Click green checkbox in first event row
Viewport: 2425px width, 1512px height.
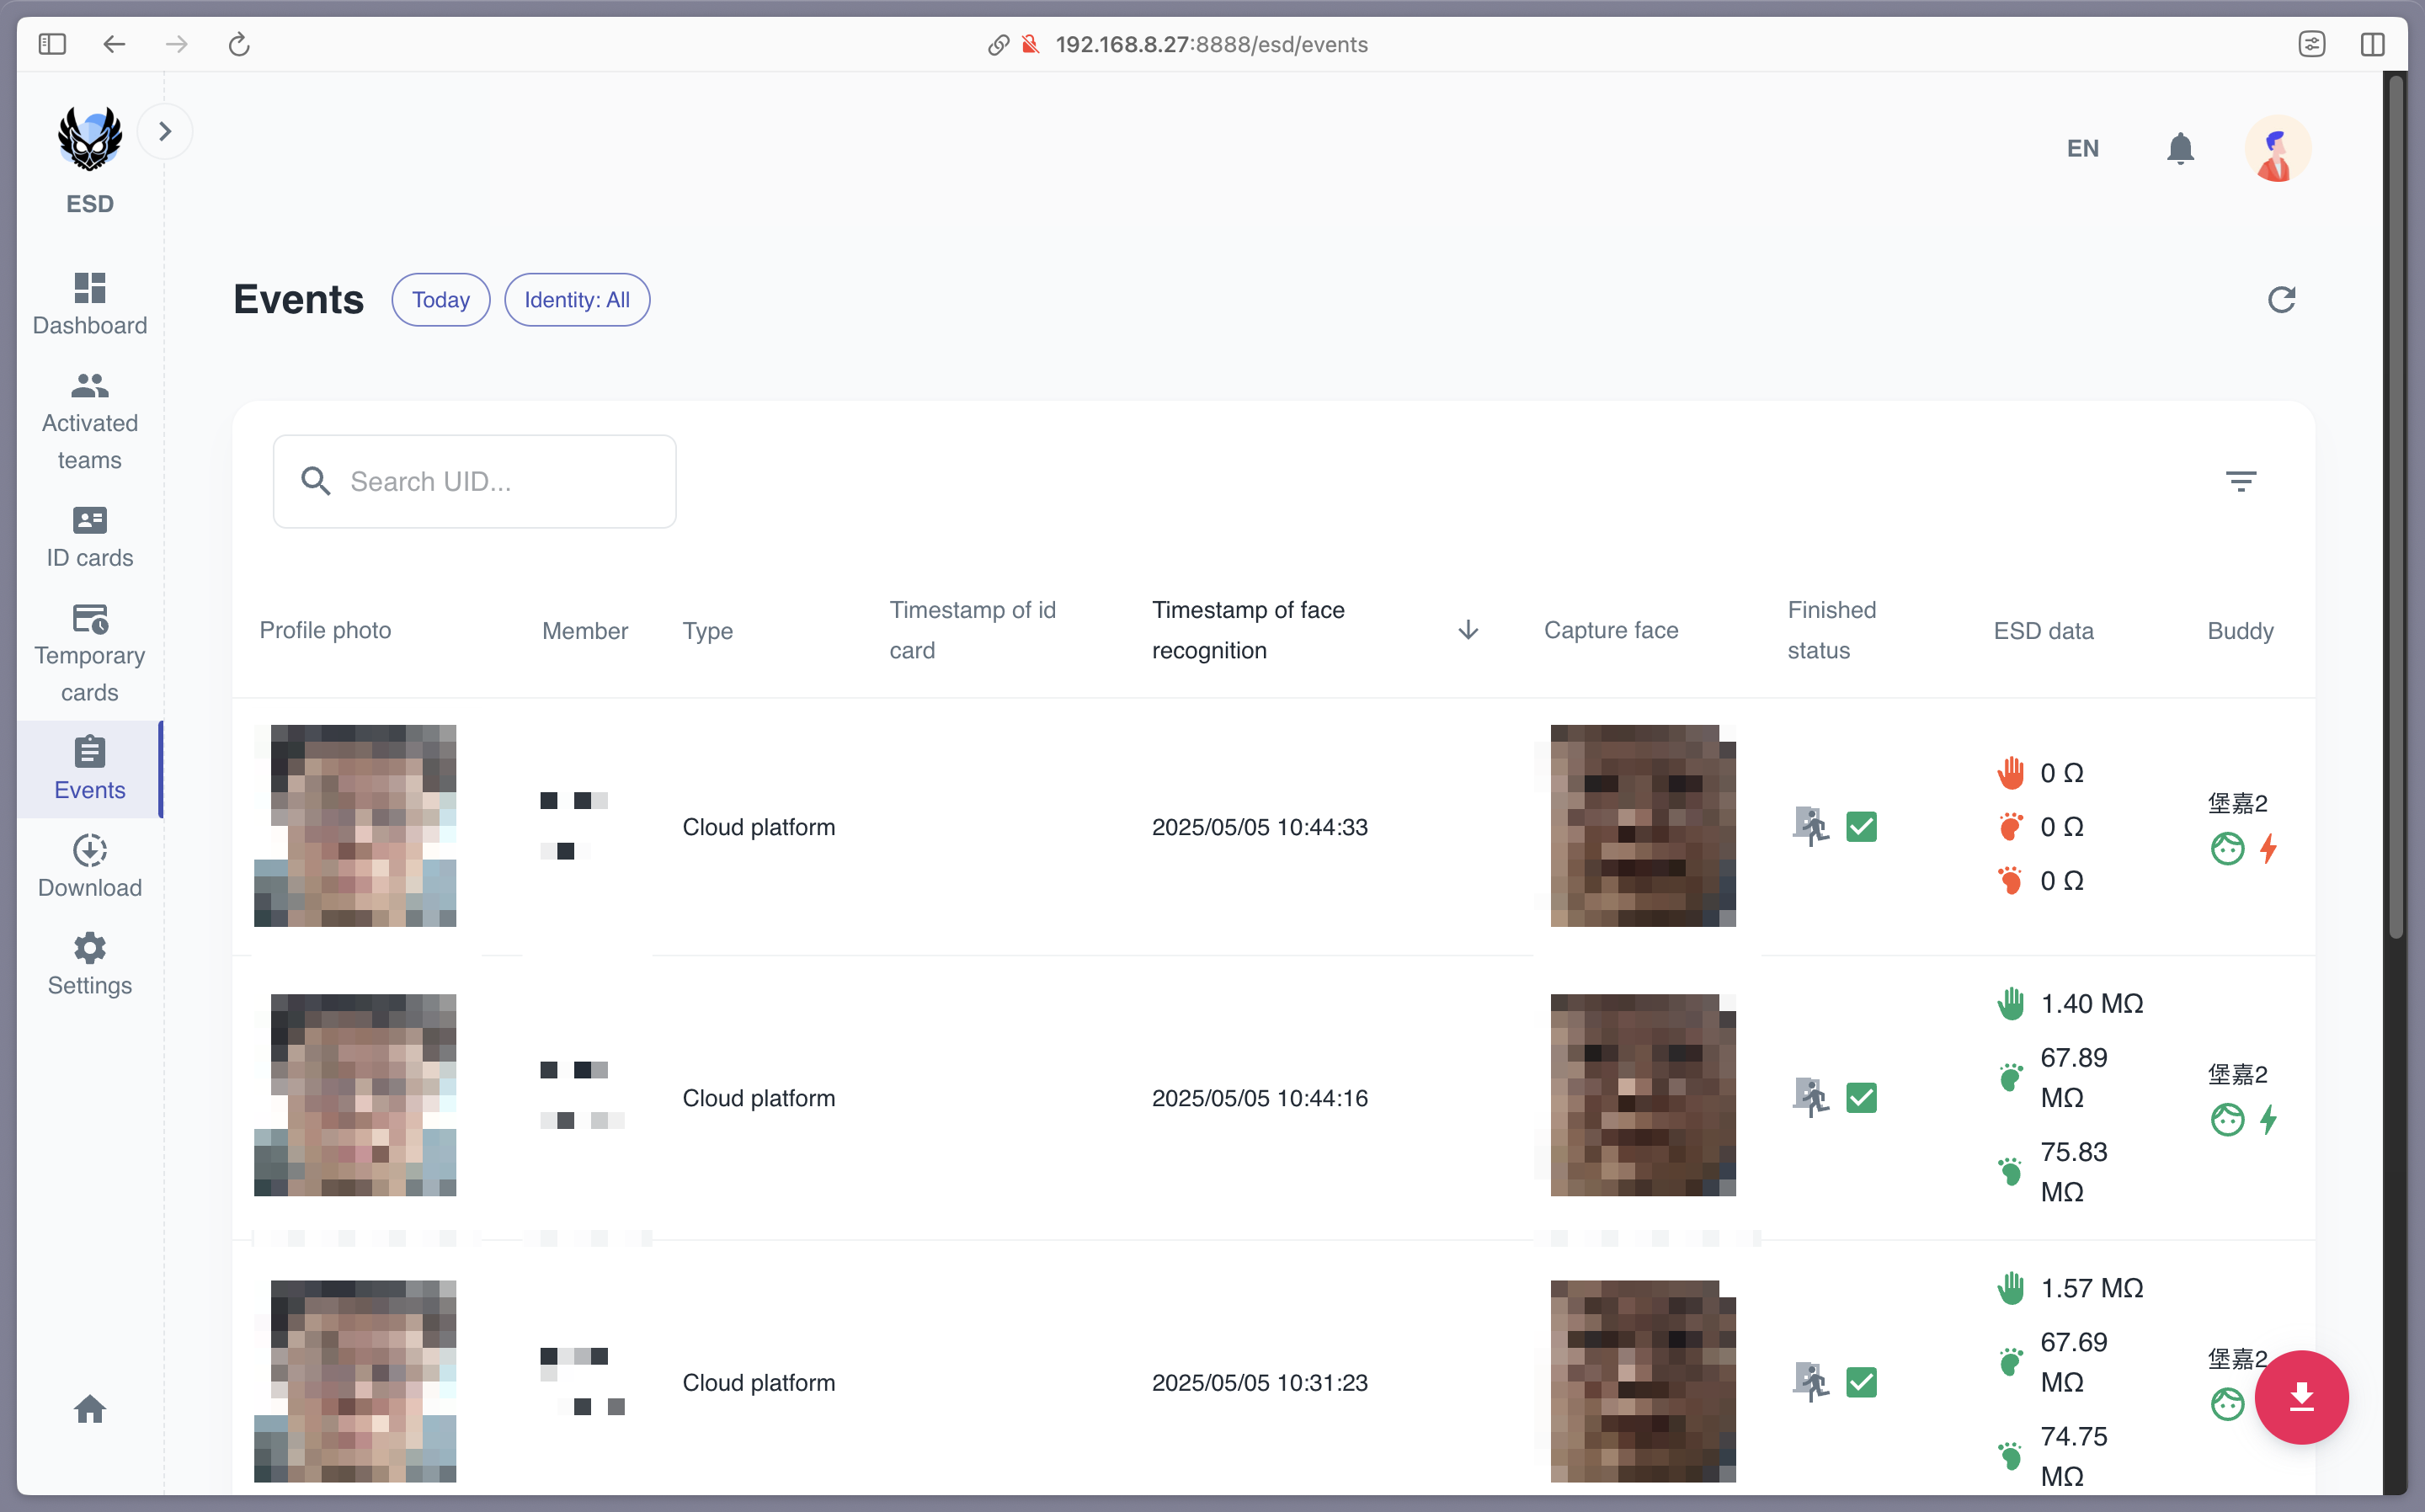(x=1861, y=827)
